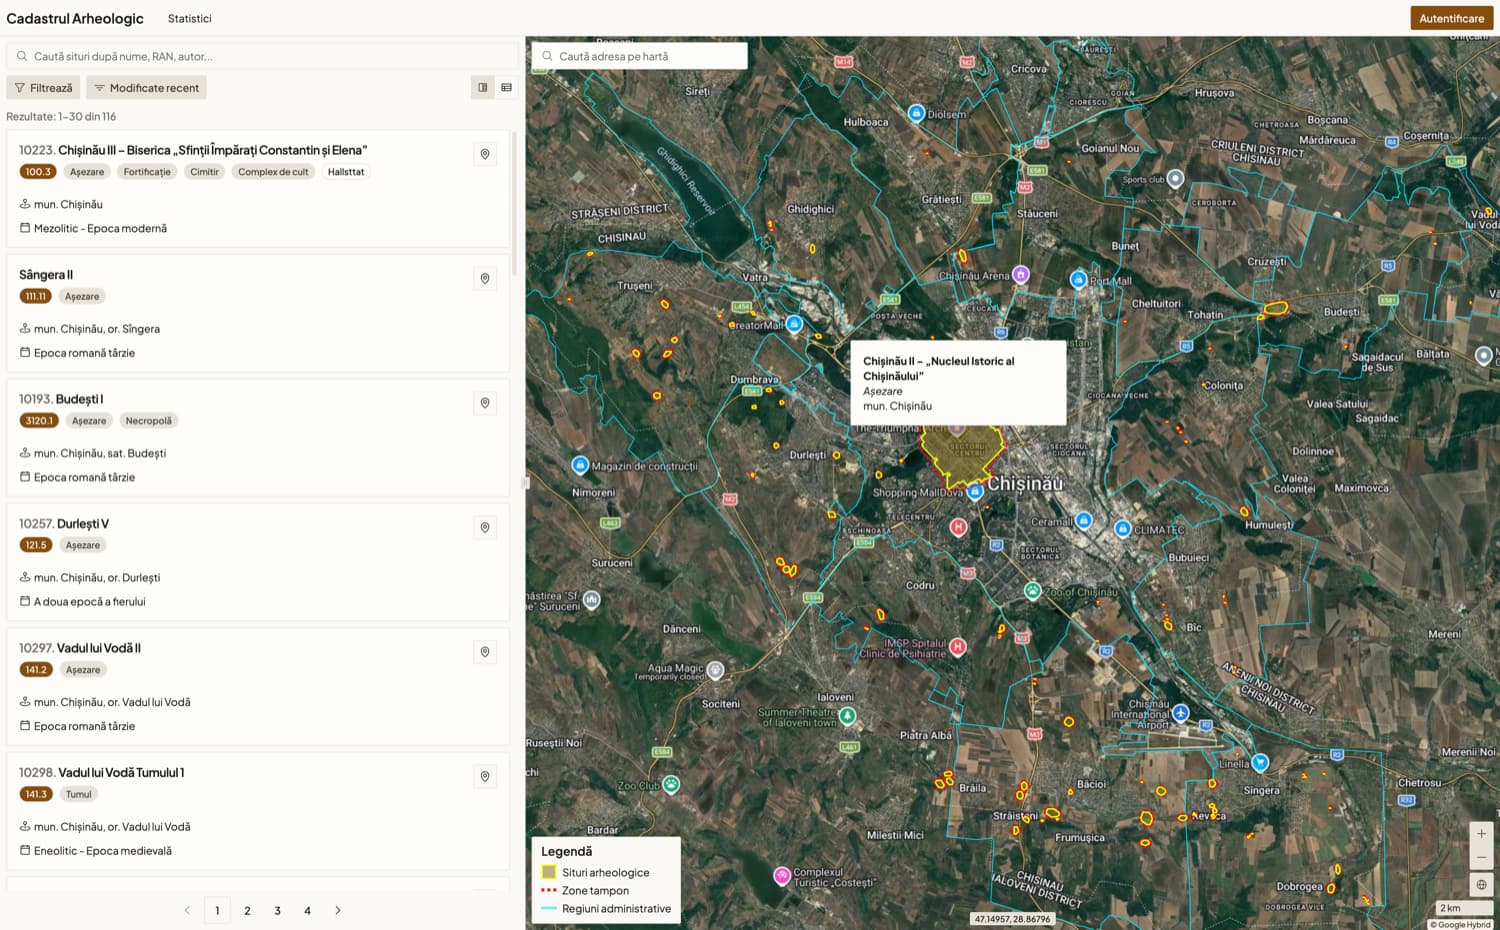
Task: Locate Vadul lui Vodă II on map
Action: tap(485, 652)
